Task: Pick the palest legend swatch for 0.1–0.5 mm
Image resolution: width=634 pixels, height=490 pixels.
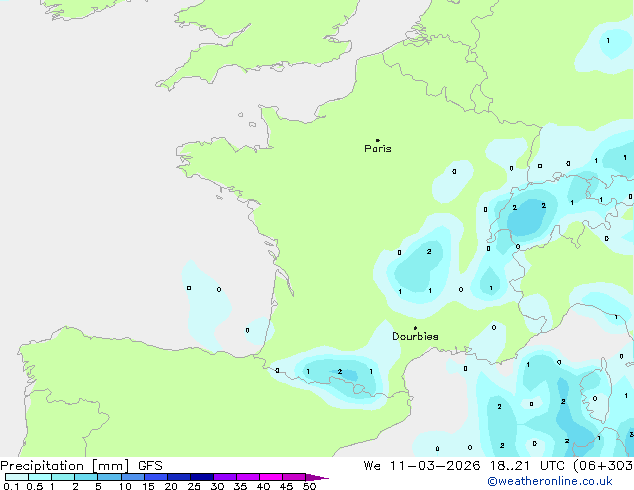Action: click(17, 477)
